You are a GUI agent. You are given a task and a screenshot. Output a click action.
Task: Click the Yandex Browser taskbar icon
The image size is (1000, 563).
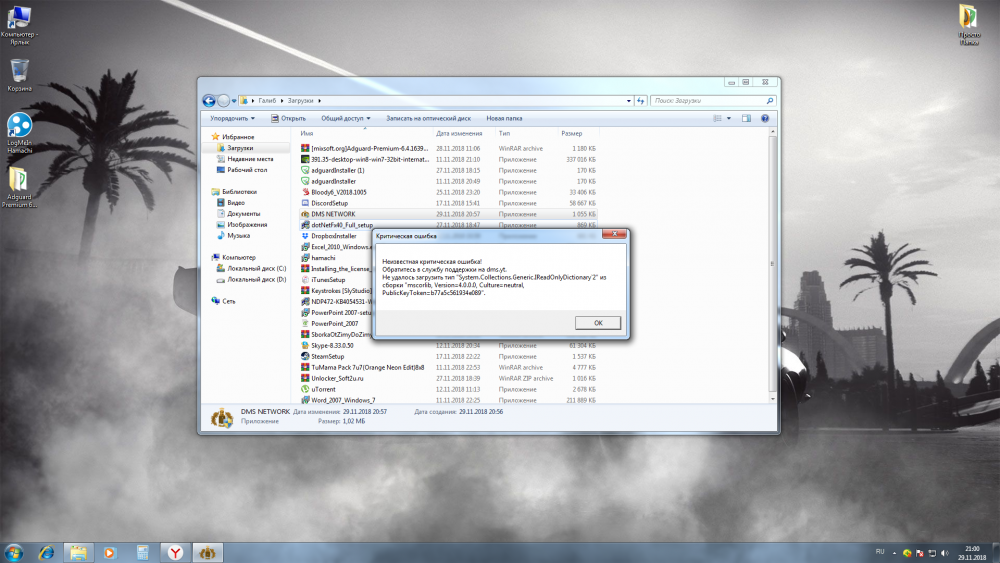174,552
